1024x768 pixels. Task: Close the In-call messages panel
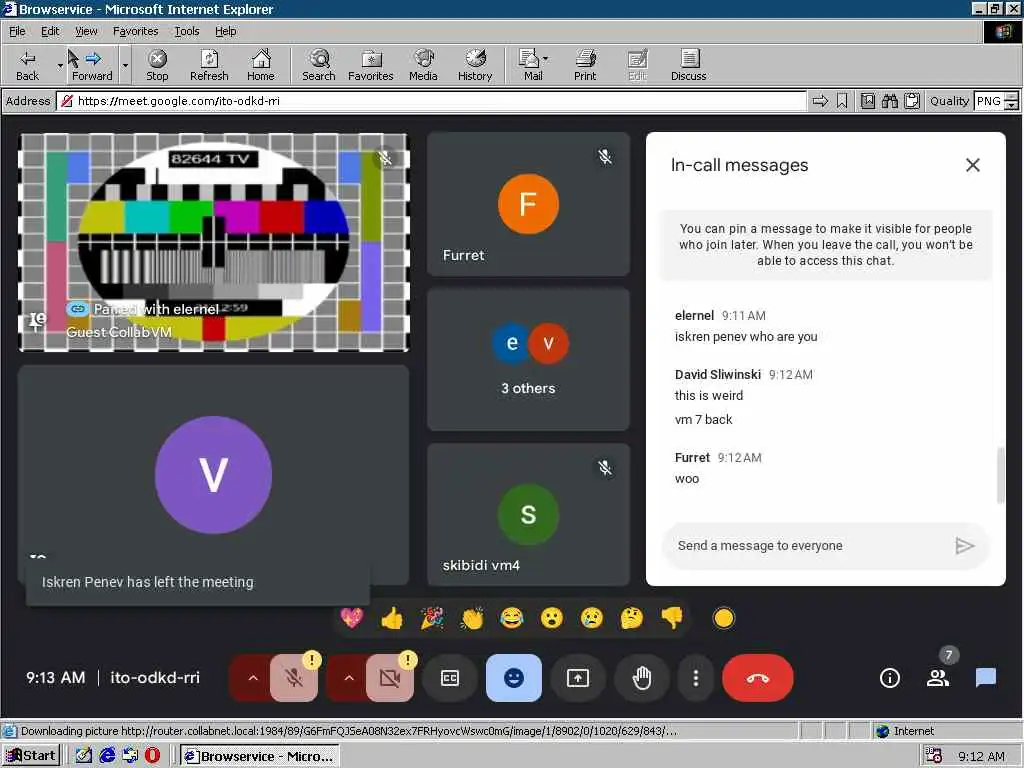tap(972, 165)
